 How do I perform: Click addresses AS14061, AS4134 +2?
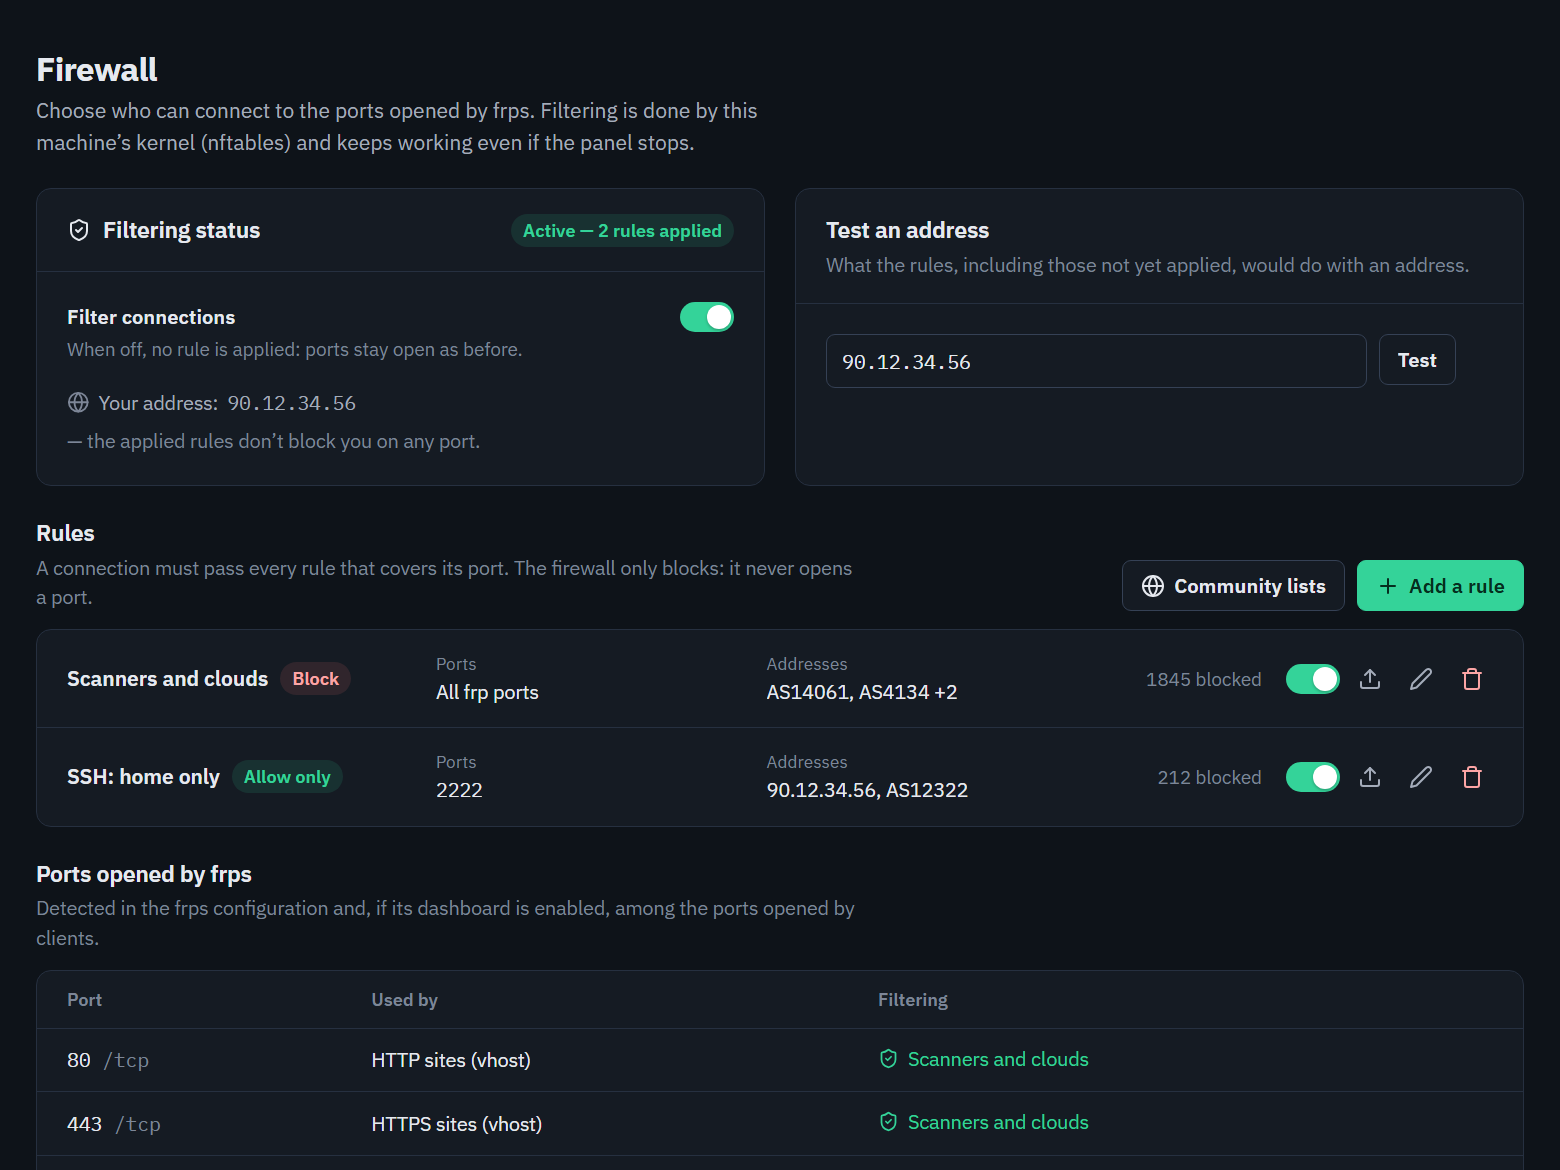coord(862,692)
